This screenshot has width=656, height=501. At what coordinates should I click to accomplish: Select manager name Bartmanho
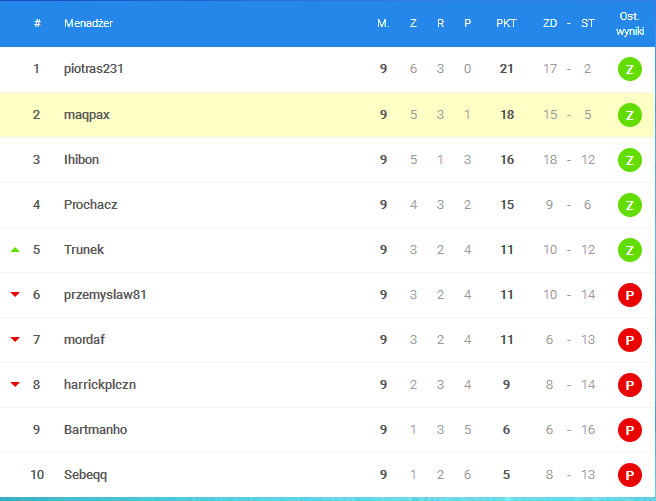95,429
